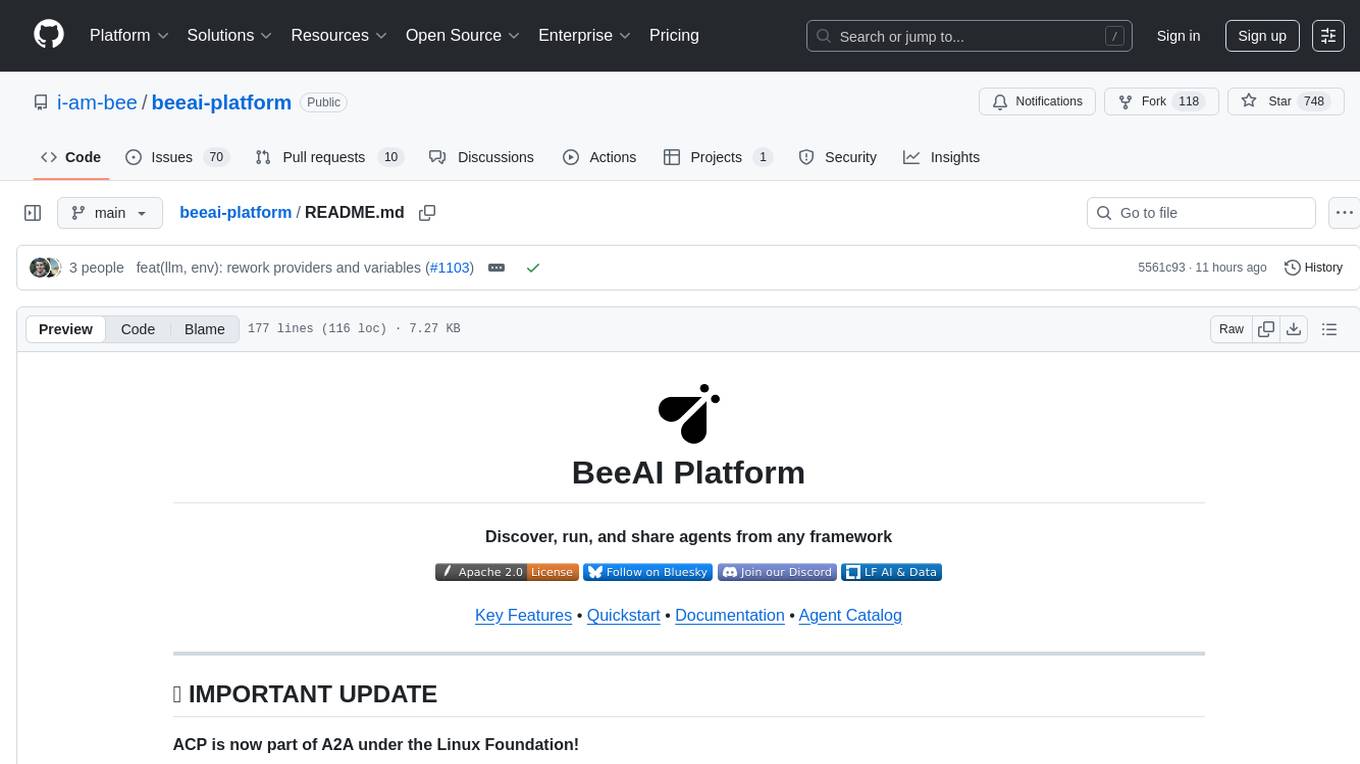Jump to Quickstart
The height and width of the screenshot is (764, 1360).
point(623,615)
